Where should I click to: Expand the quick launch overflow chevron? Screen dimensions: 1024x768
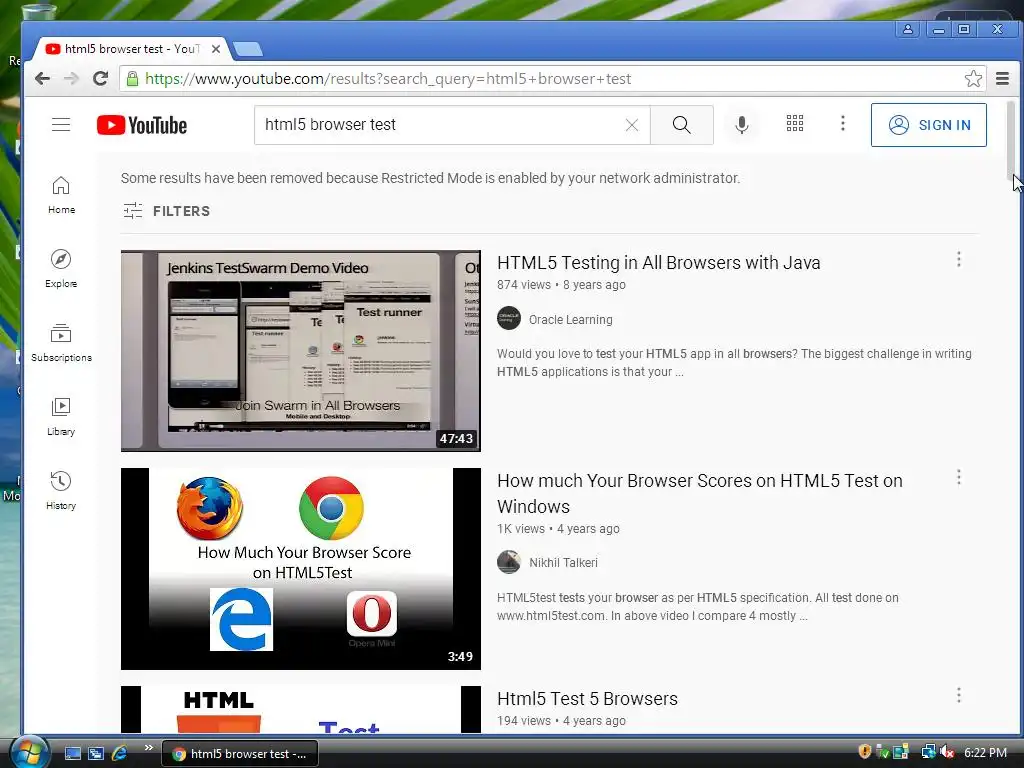click(x=148, y=748)
